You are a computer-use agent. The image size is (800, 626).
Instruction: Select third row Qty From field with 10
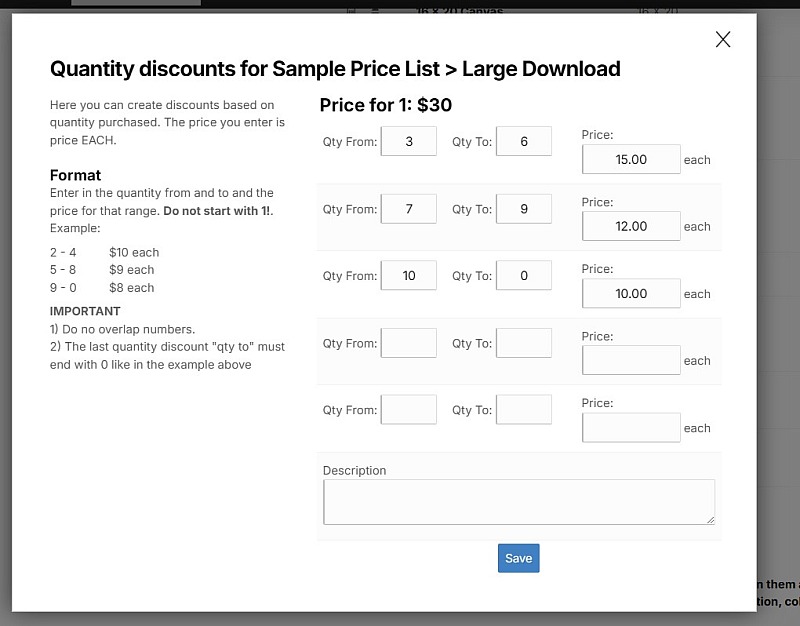[x=409, y=275]
